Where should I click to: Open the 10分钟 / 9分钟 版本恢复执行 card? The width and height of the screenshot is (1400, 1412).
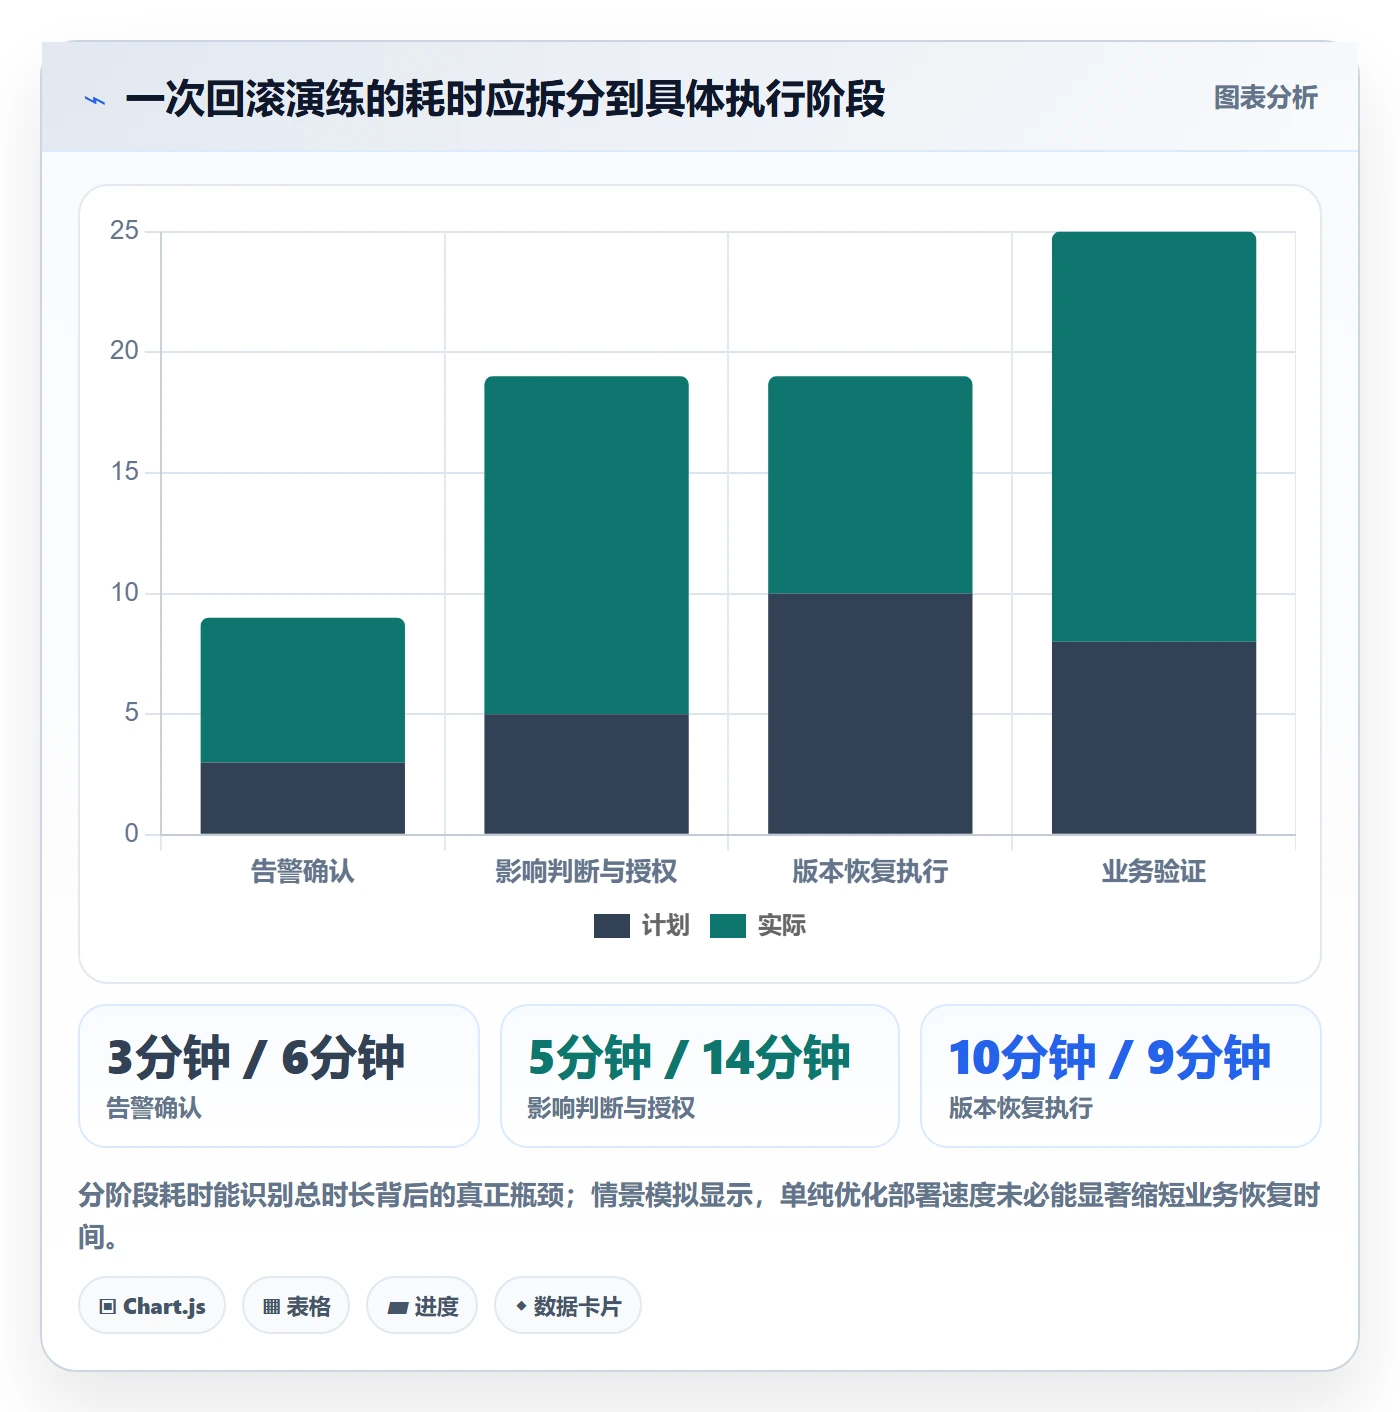pos(1121,1076)
